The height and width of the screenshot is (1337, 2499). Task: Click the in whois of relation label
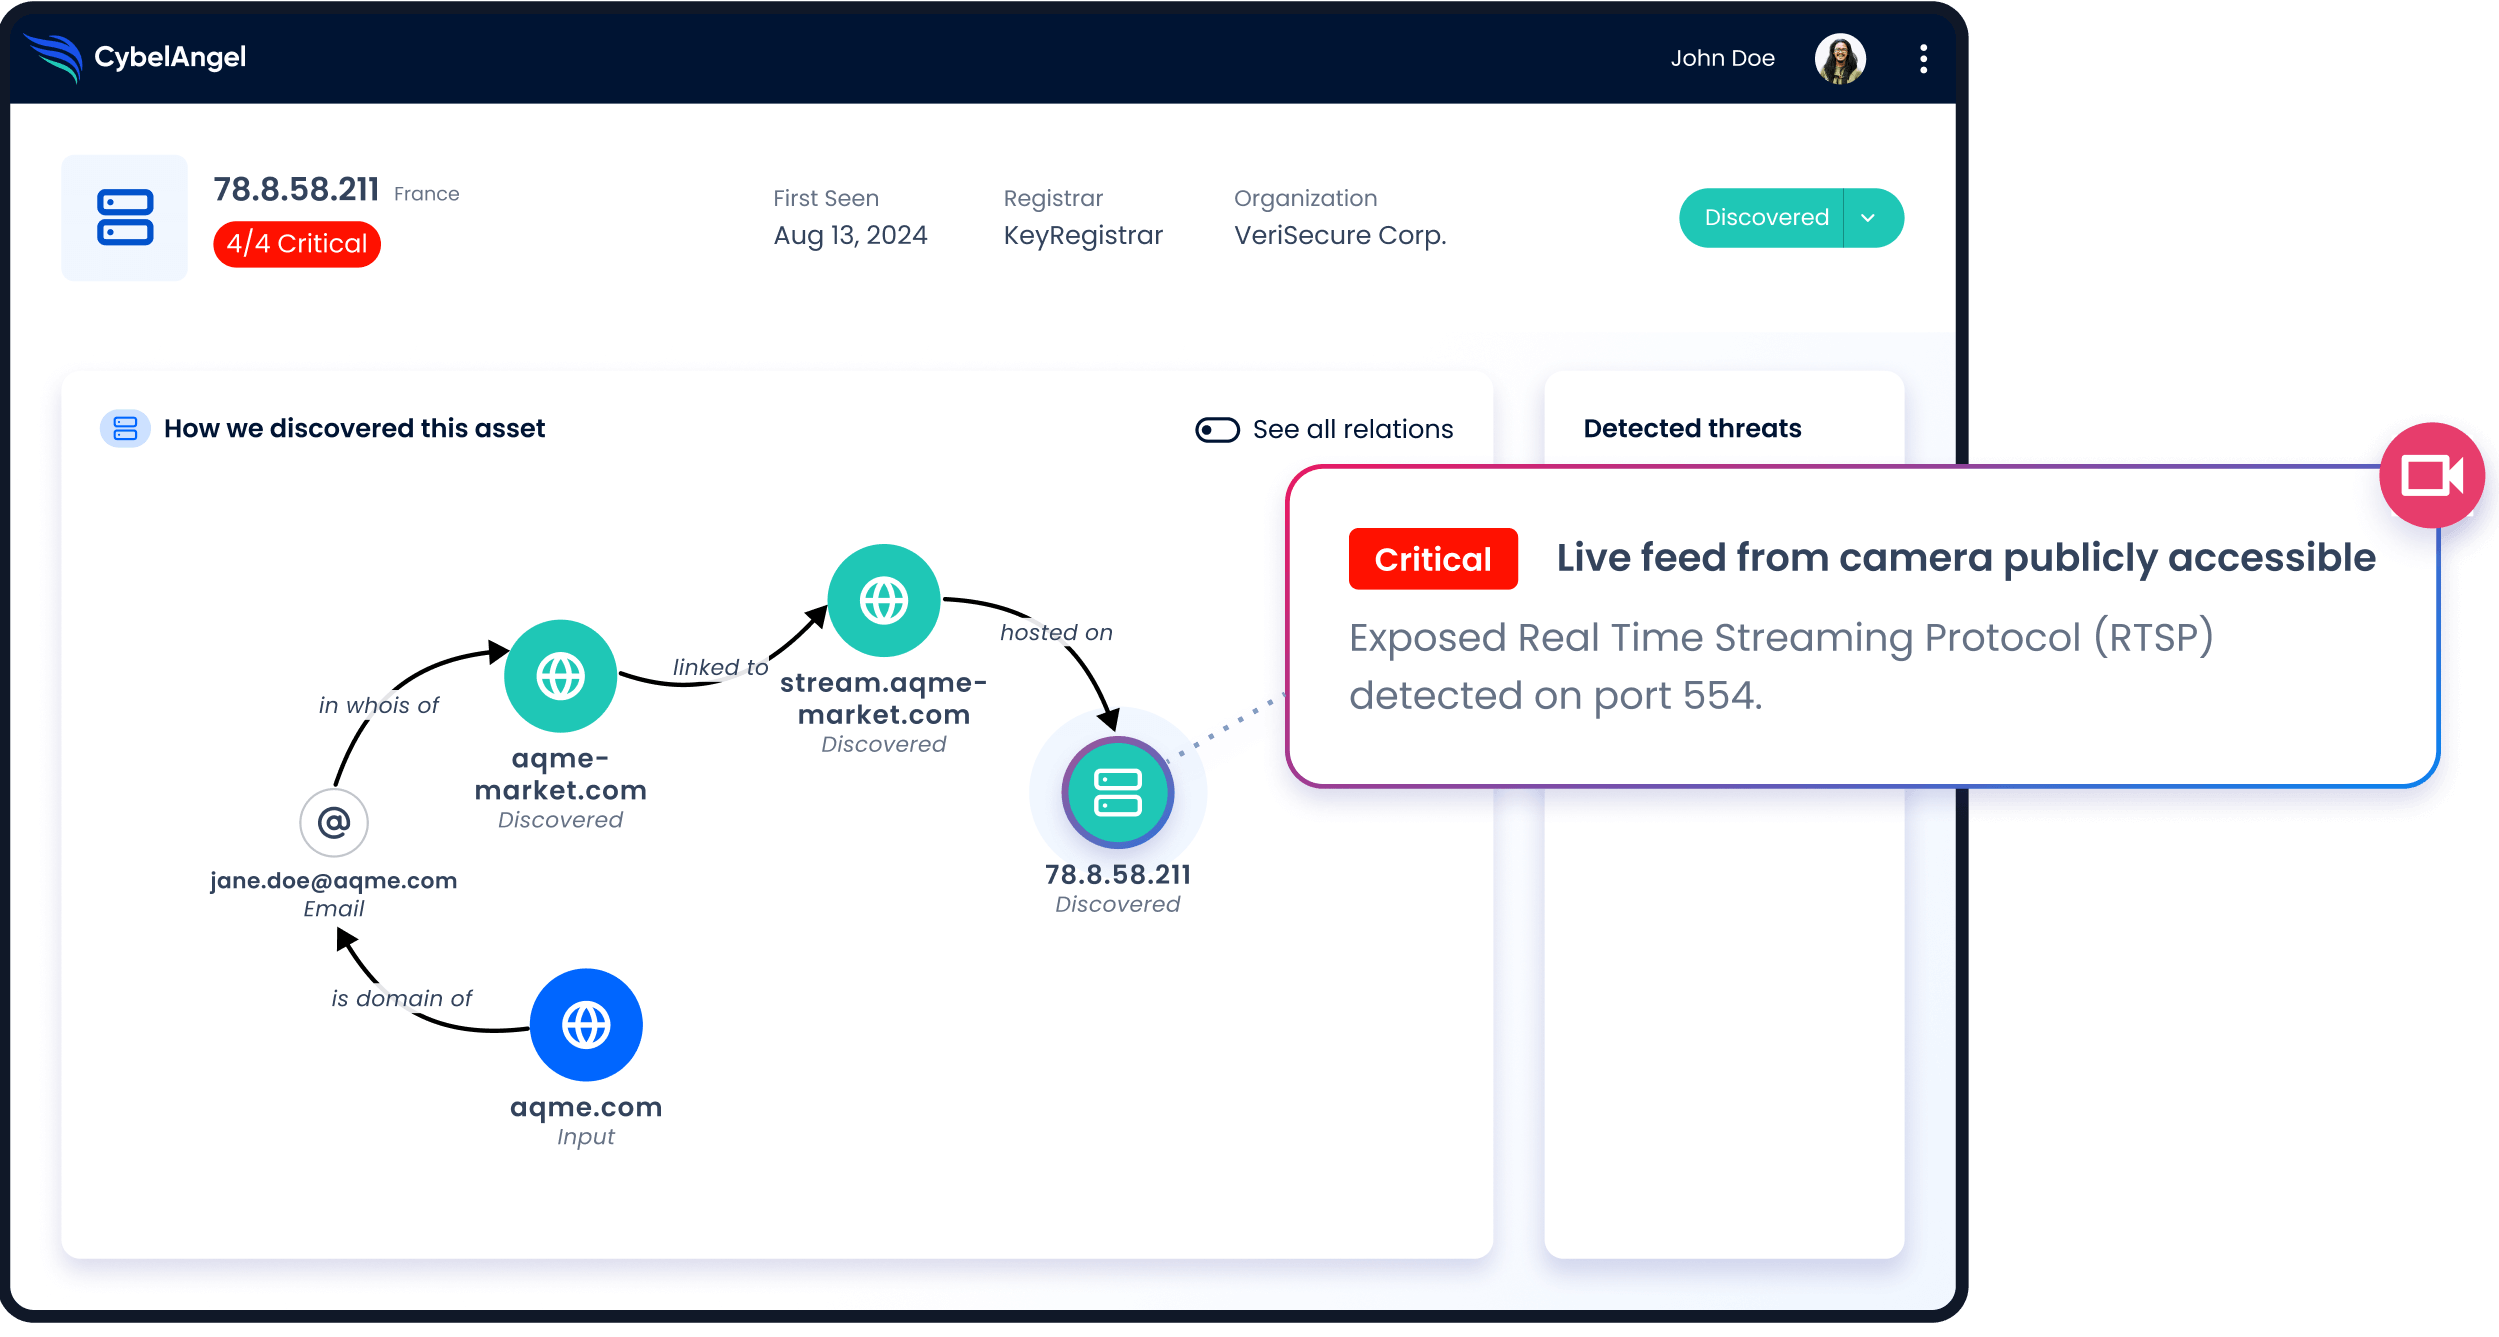(378, 705)
